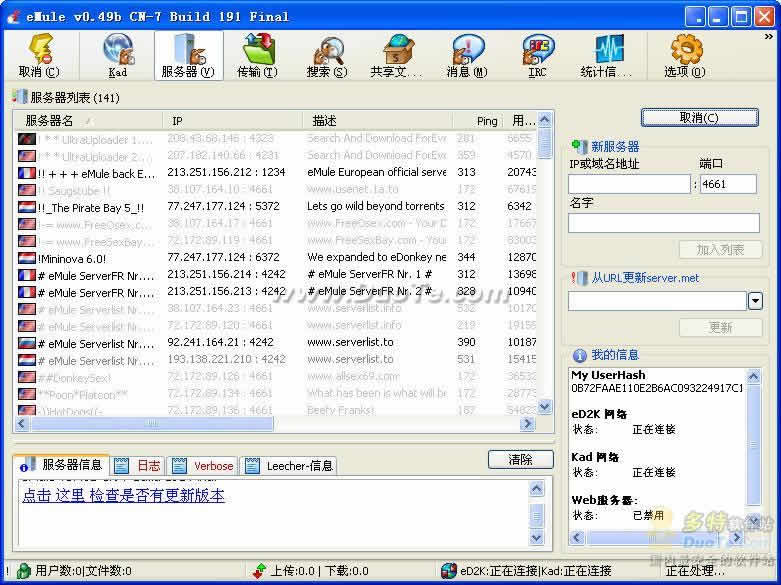Click server list scroll up arrow
Screen dimensions: 781x585
click(544, 120)
